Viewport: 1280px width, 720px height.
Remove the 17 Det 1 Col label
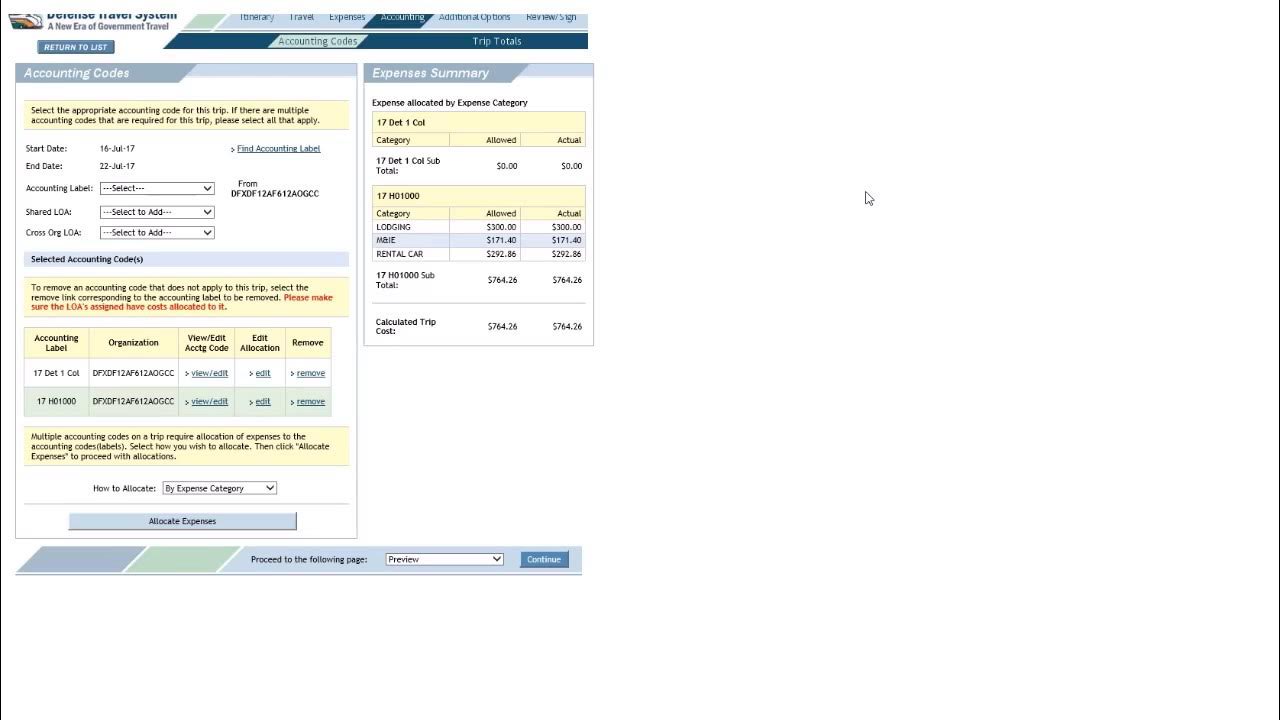tap(311, 373)
